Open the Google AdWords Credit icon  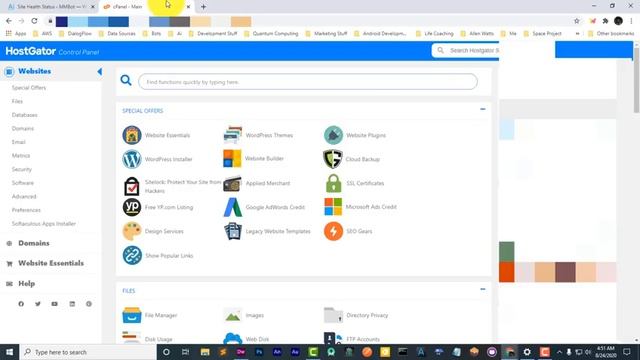tap(233, 207)
